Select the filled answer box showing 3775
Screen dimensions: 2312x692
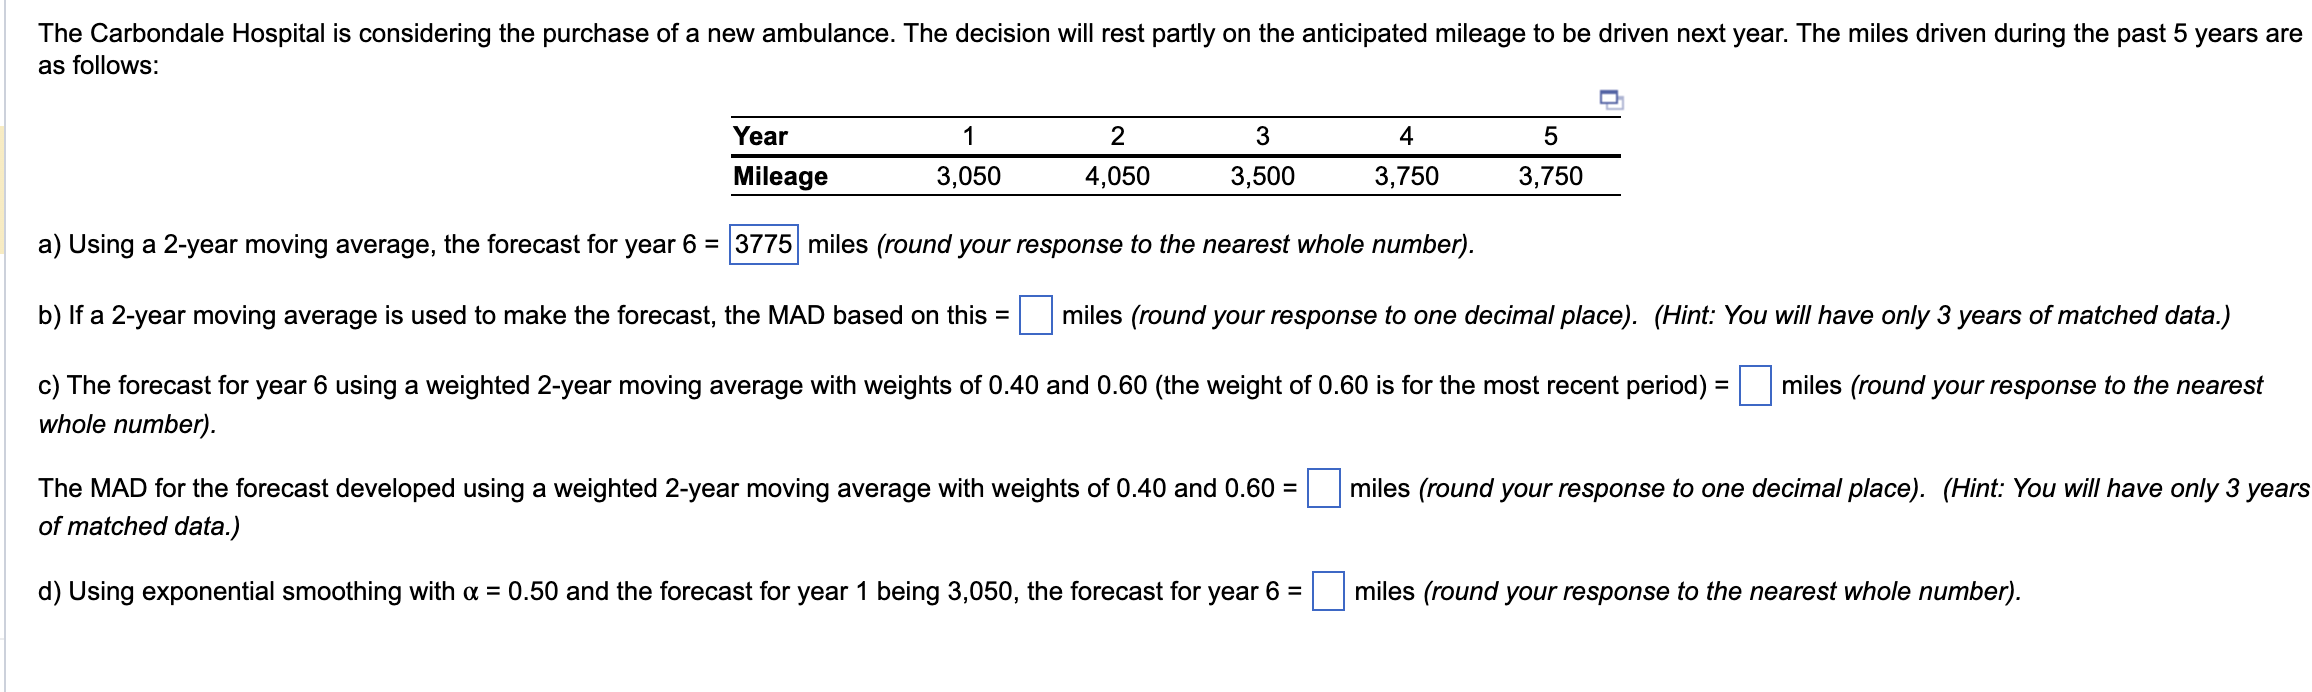point(763,243)
